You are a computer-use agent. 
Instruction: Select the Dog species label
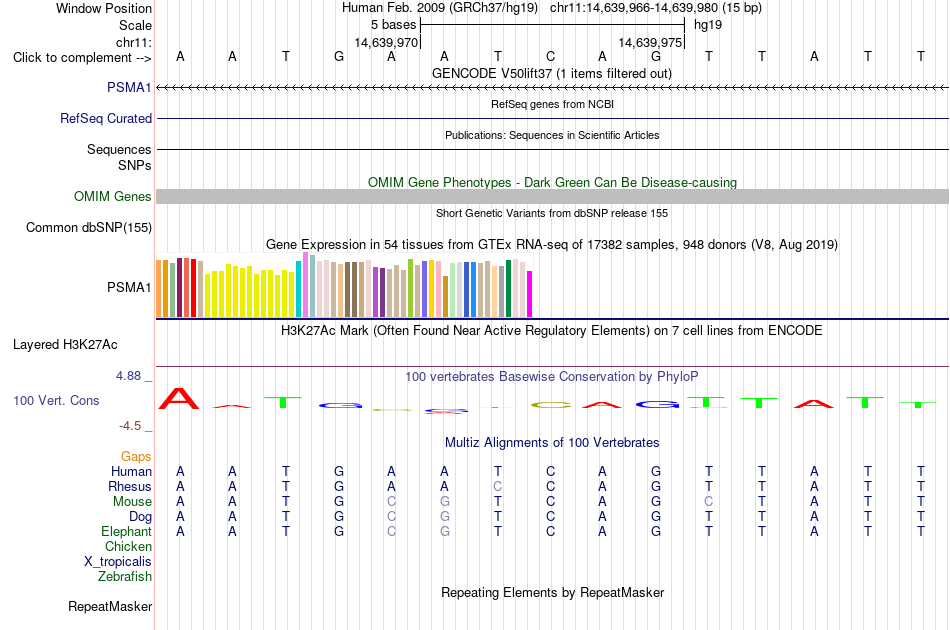pyautogui.click(x=140, y=517)
